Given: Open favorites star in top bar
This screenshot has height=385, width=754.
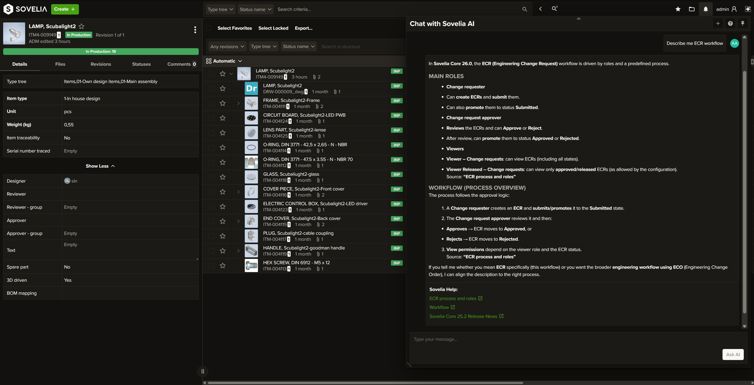Looking at the screenshot, I should click(678, 9).
